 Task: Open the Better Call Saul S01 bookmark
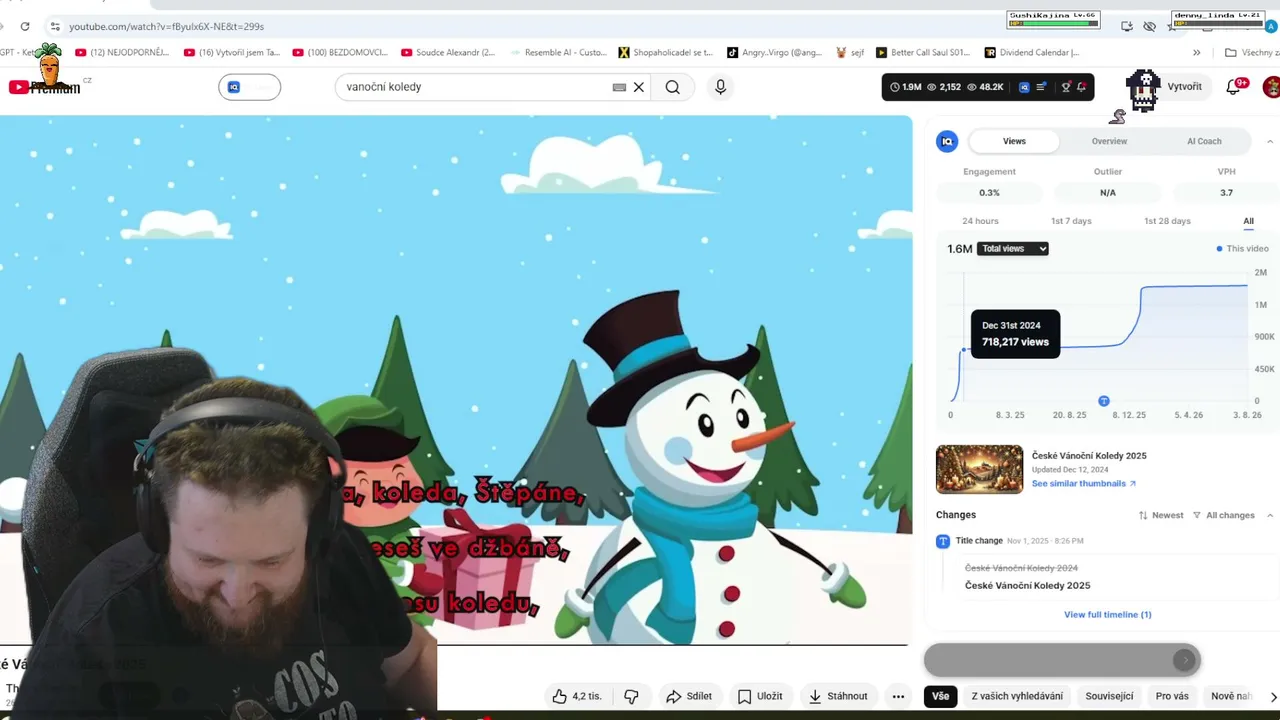(923, 52)
